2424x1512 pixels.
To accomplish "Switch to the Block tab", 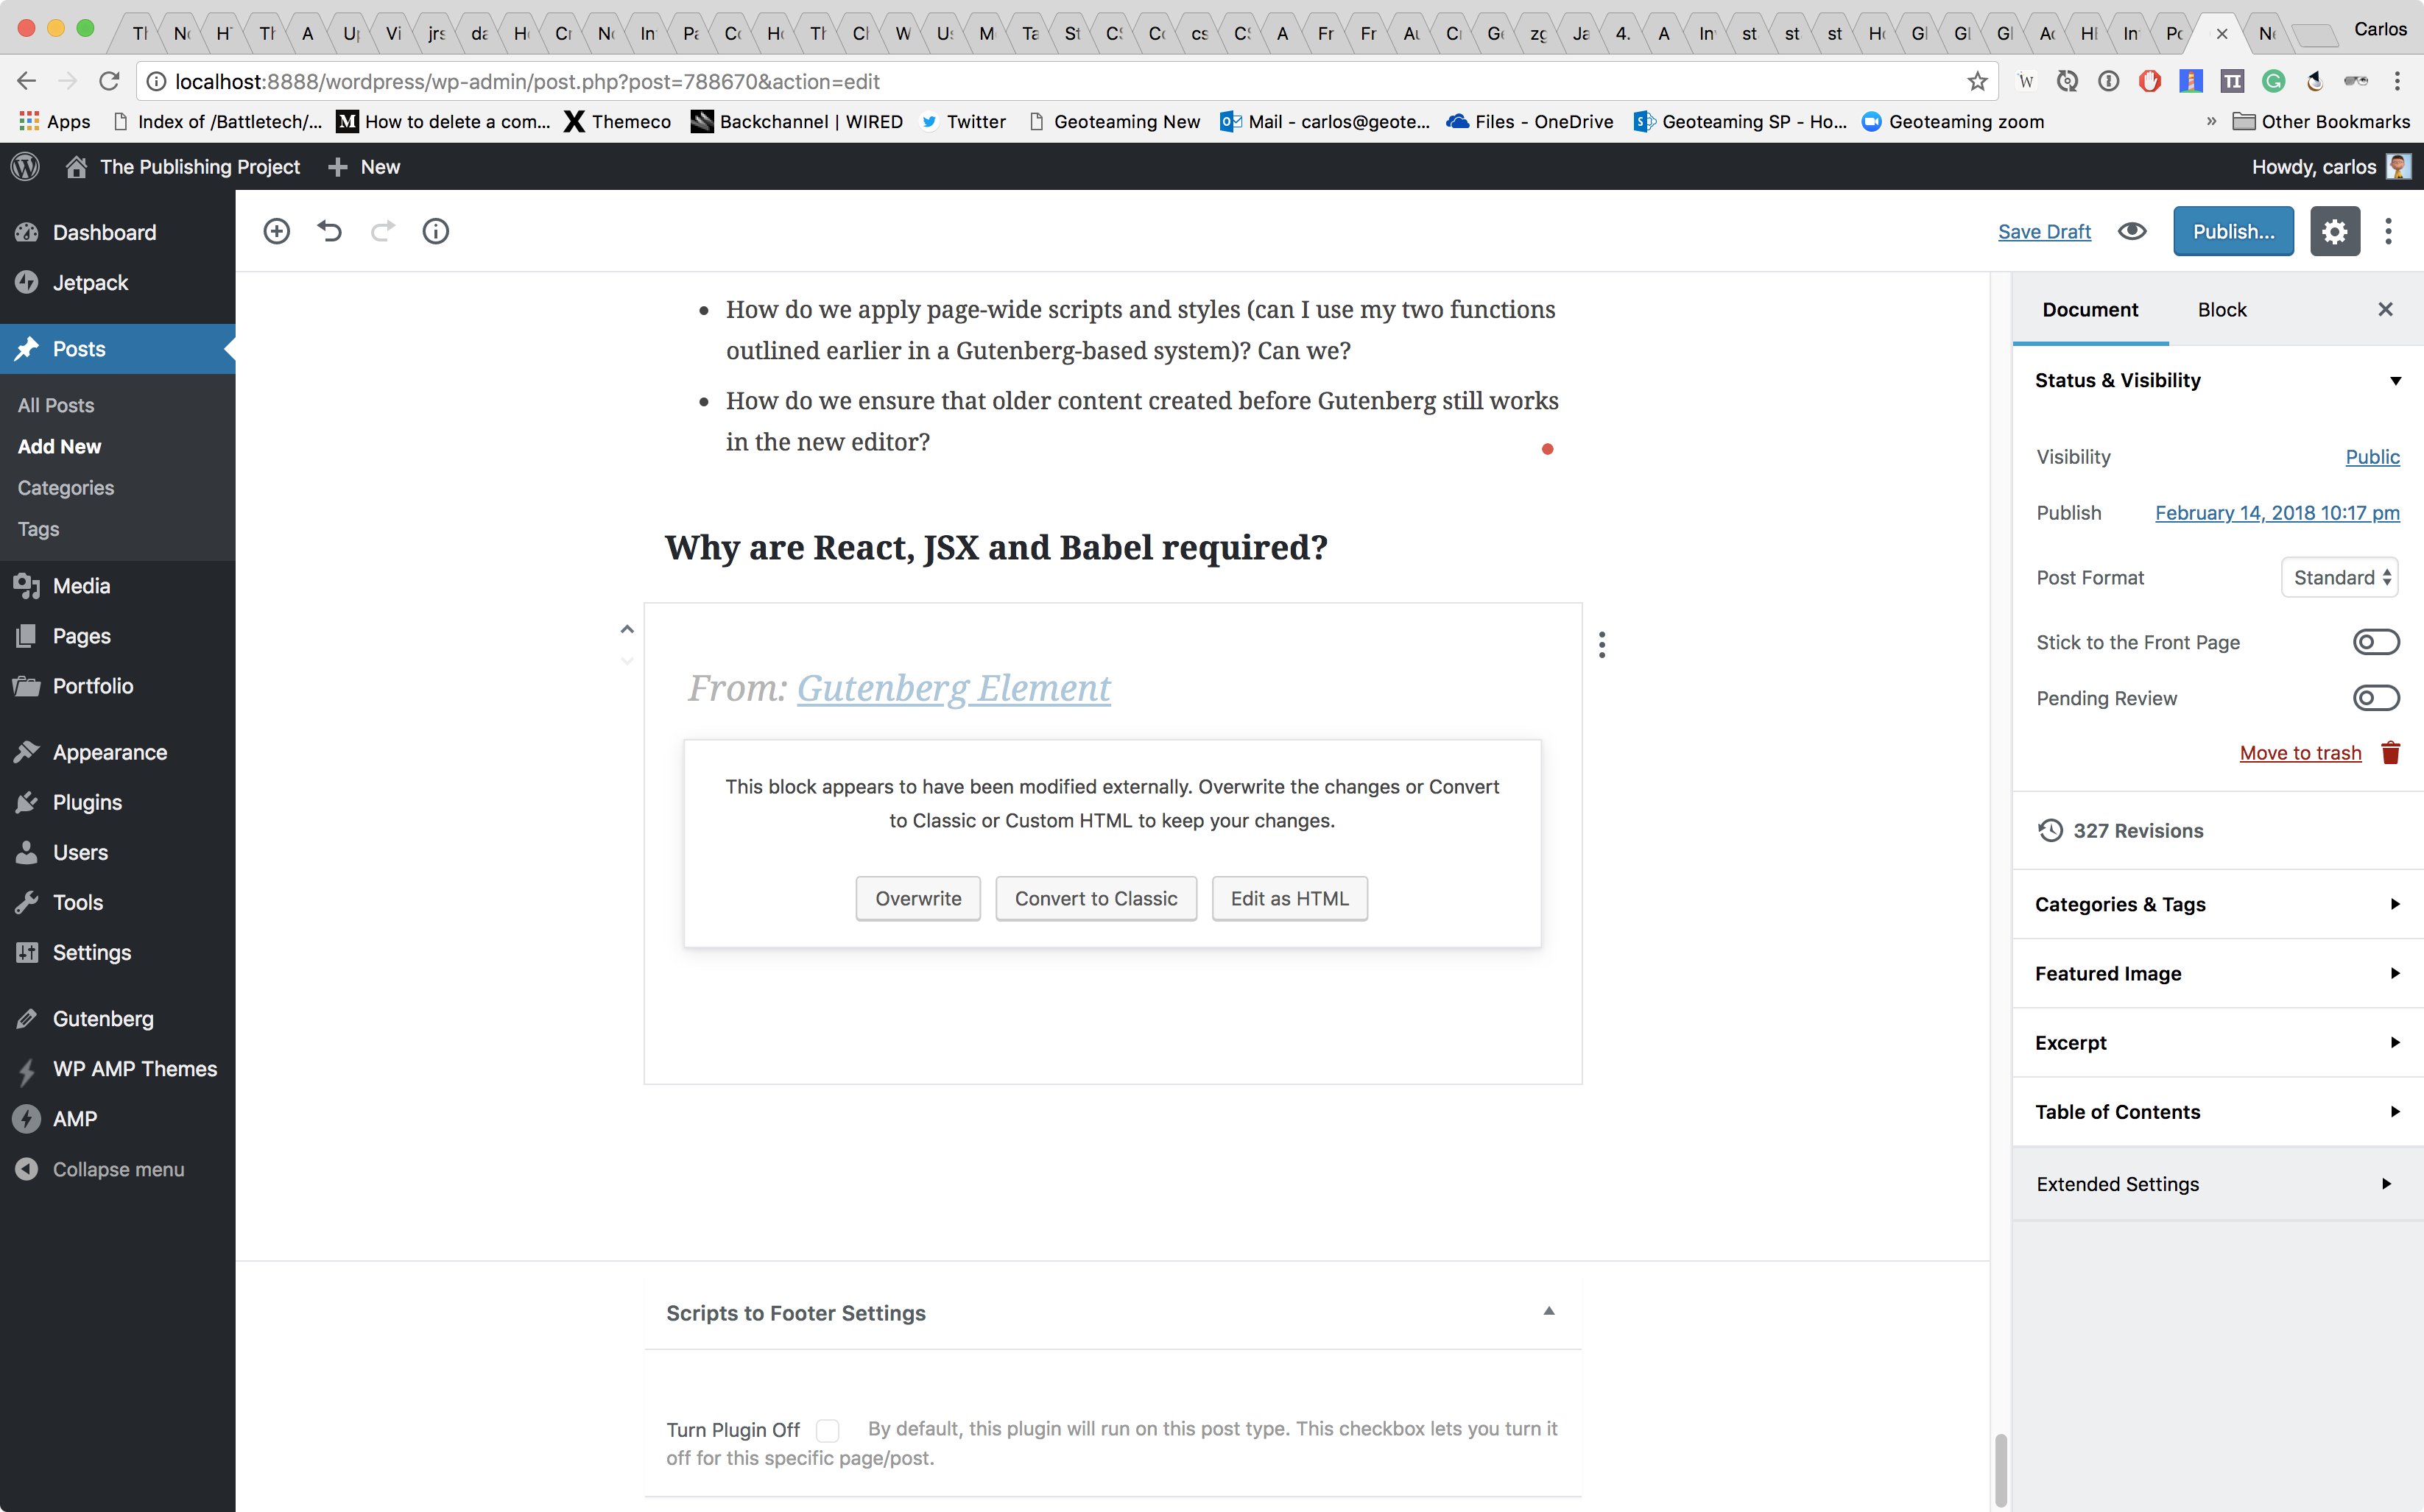I will 2221,310.
